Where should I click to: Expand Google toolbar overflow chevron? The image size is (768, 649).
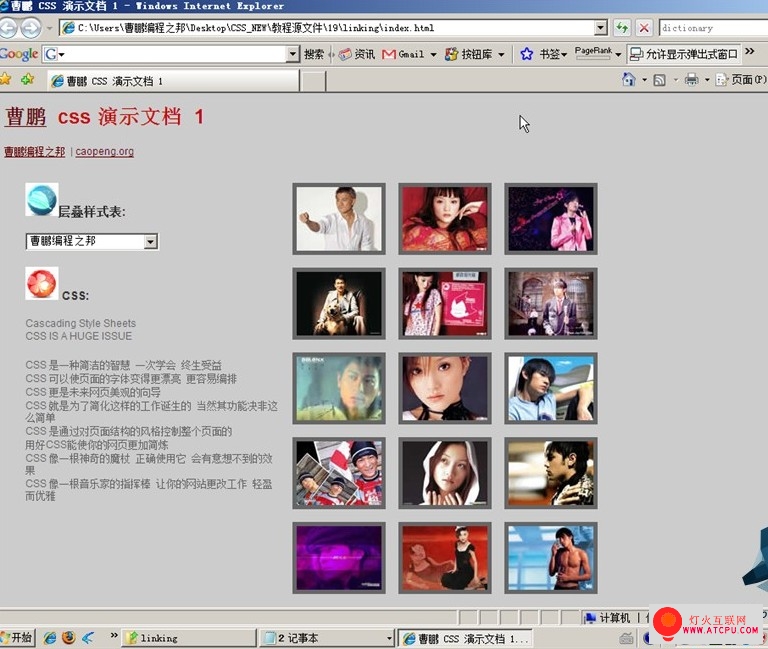coord(750,51)
